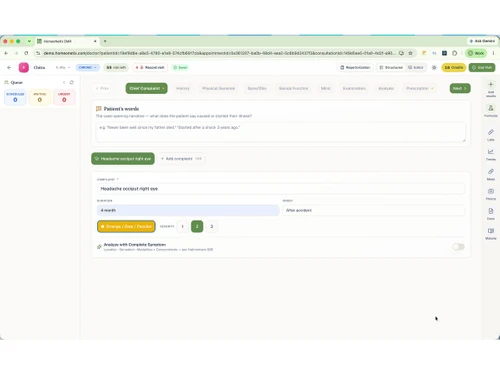
Task: Switch to Structured view mode
Action: pos(391,67)
